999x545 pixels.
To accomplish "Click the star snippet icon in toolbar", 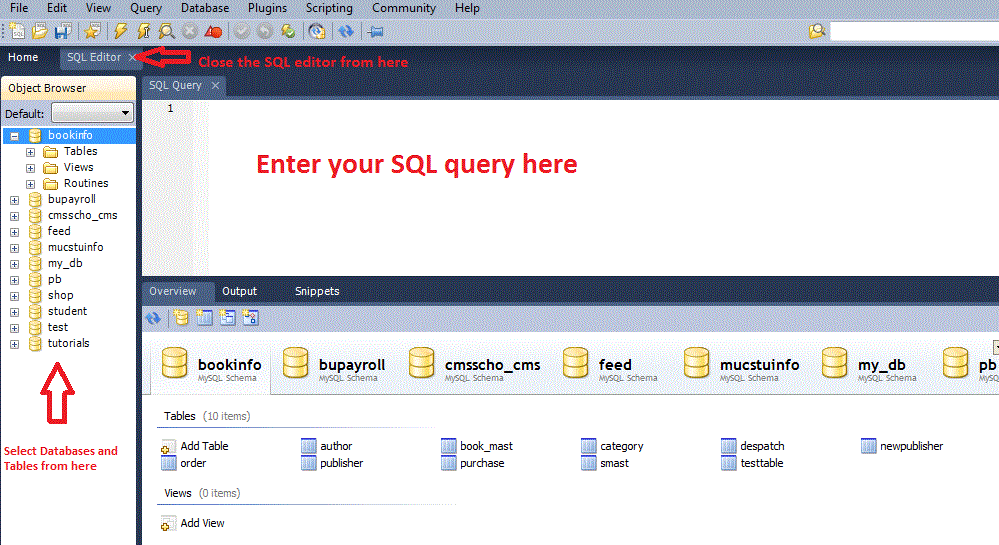I will click(92, 31).
